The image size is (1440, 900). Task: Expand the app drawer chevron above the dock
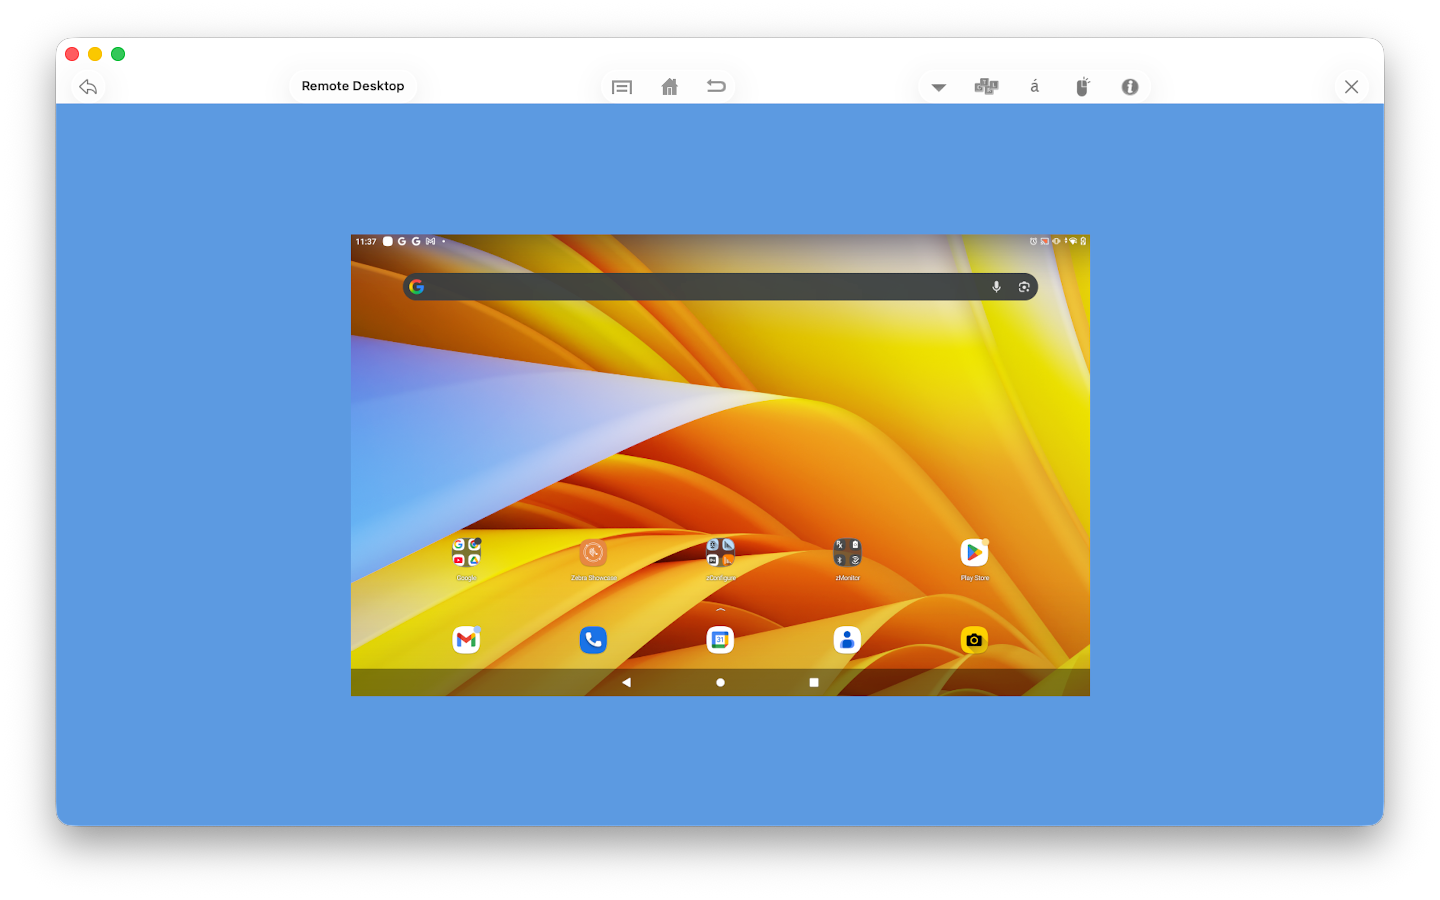(x=720, y=609)
